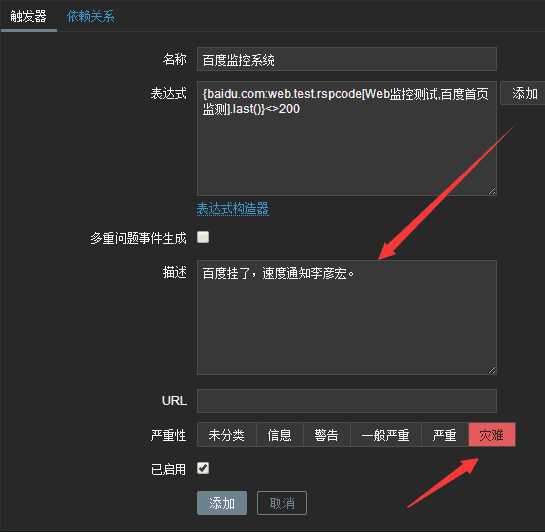545x532 pixels.
Task: Switch to the 触发器 tab
Action: click(29, 16)
